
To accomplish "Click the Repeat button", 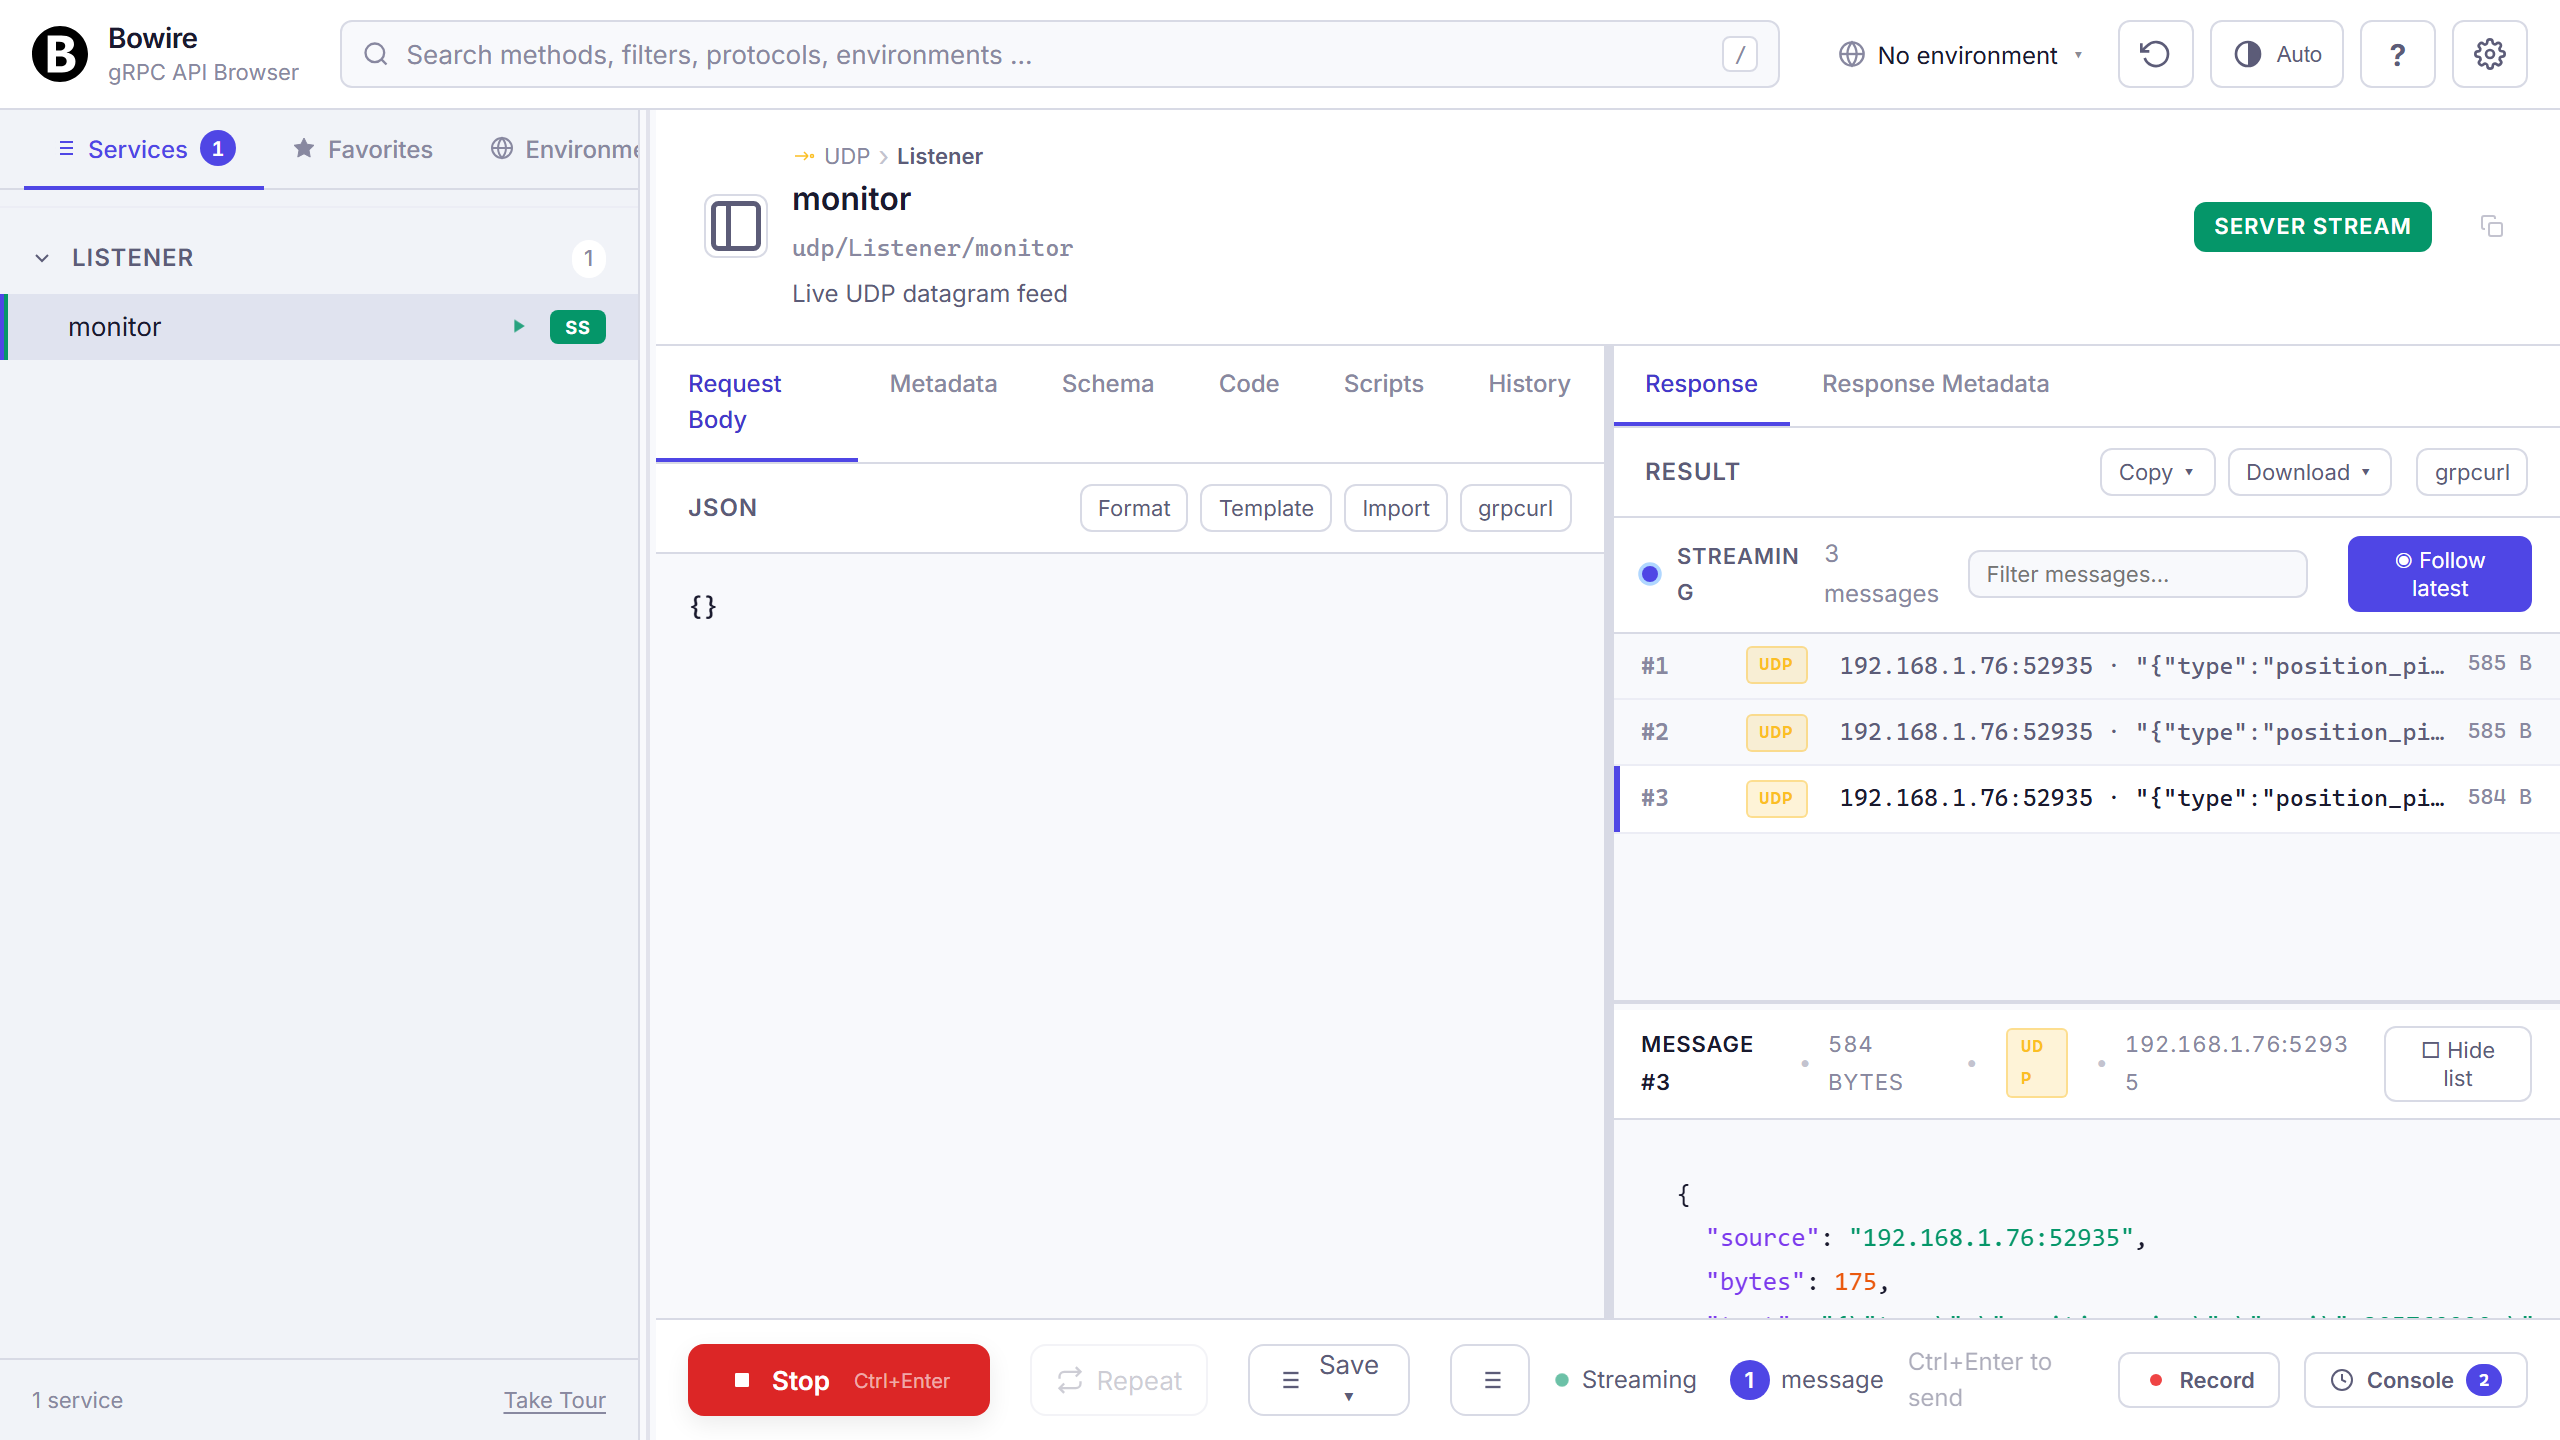I will (x=1119, y=1380).
